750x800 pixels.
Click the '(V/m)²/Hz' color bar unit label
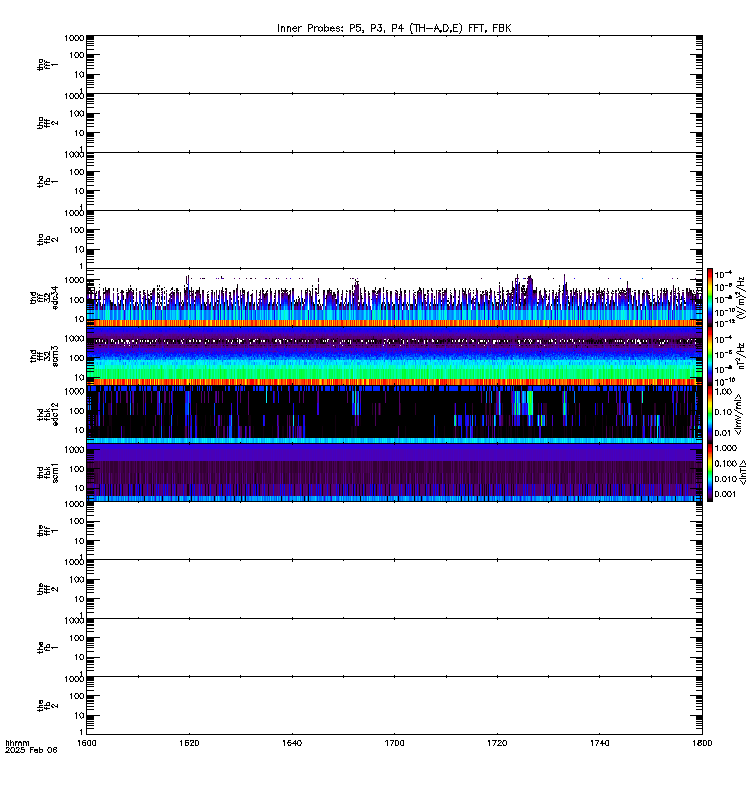coord(742,298)
